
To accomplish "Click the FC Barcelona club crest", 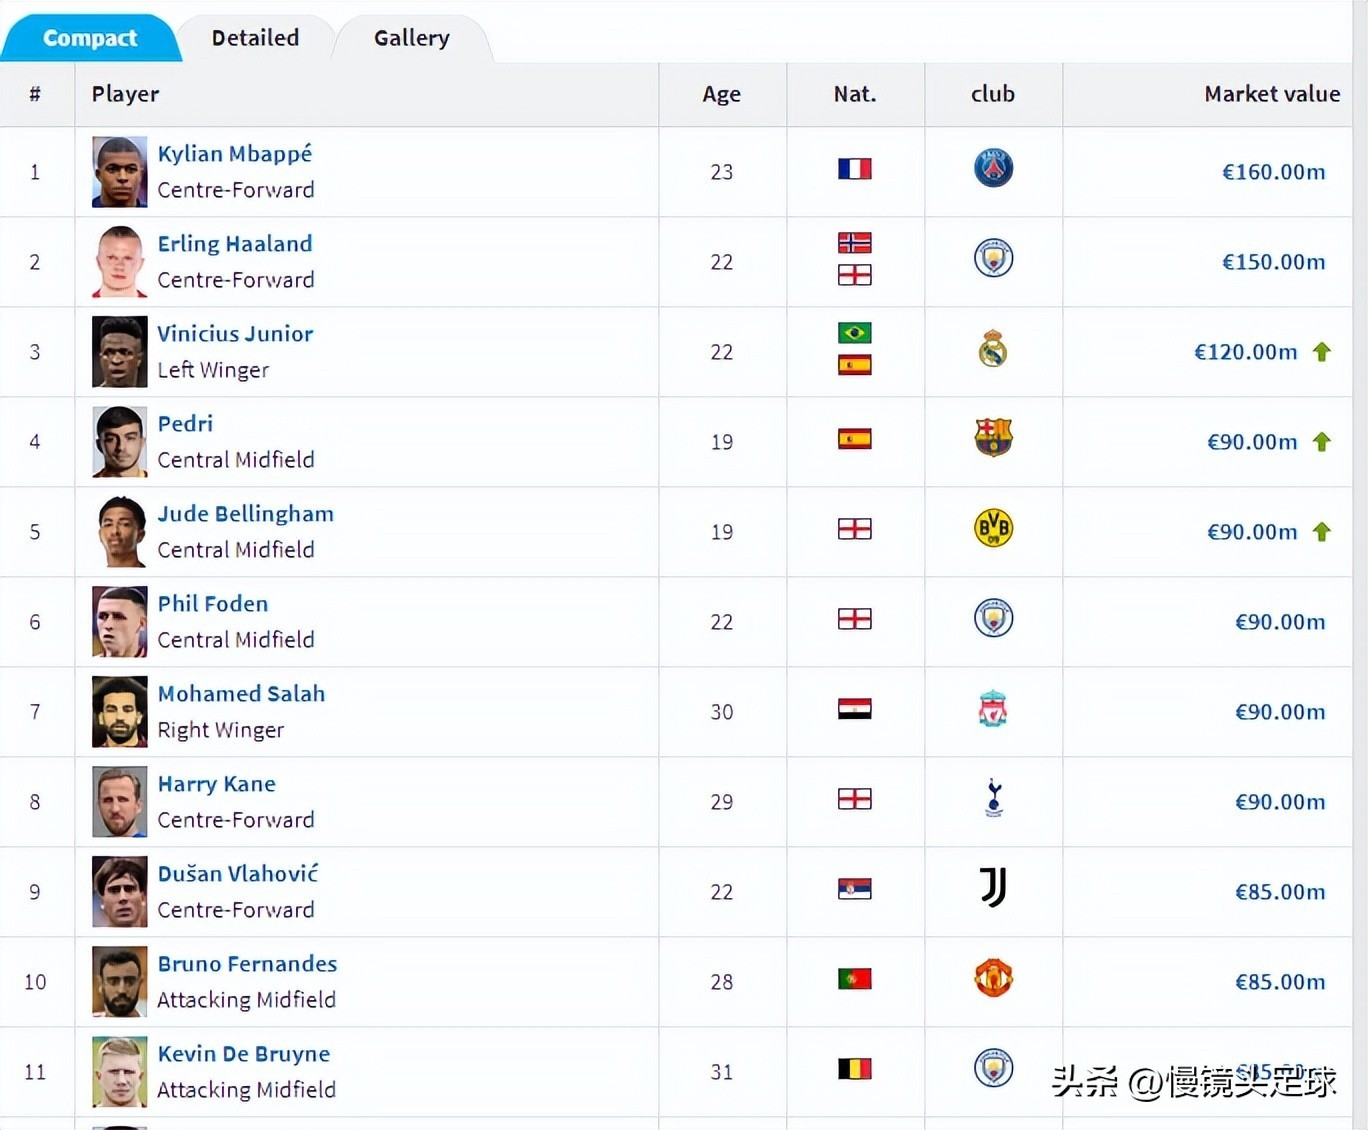I will (993, 438).
